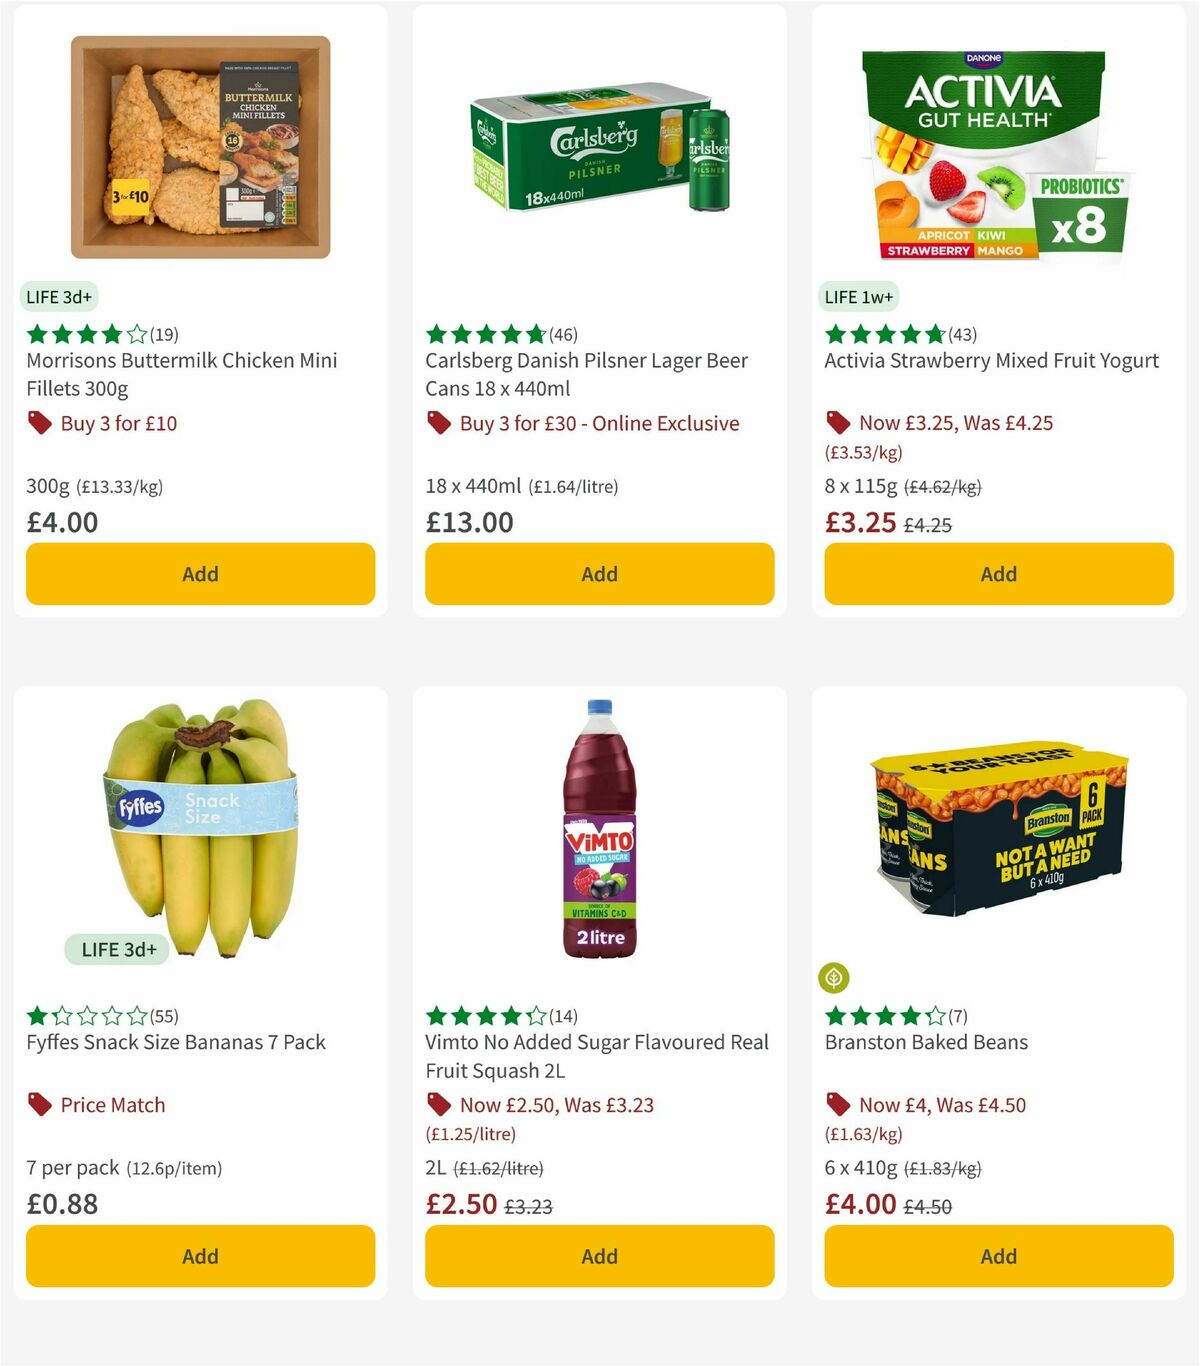Image resolution: width=1200 pixels, height=1366 pixels.
Task: Click the star rating for Carlsberg Danish Pilsner
Action: pyautogui.click(x=486, y=334)
